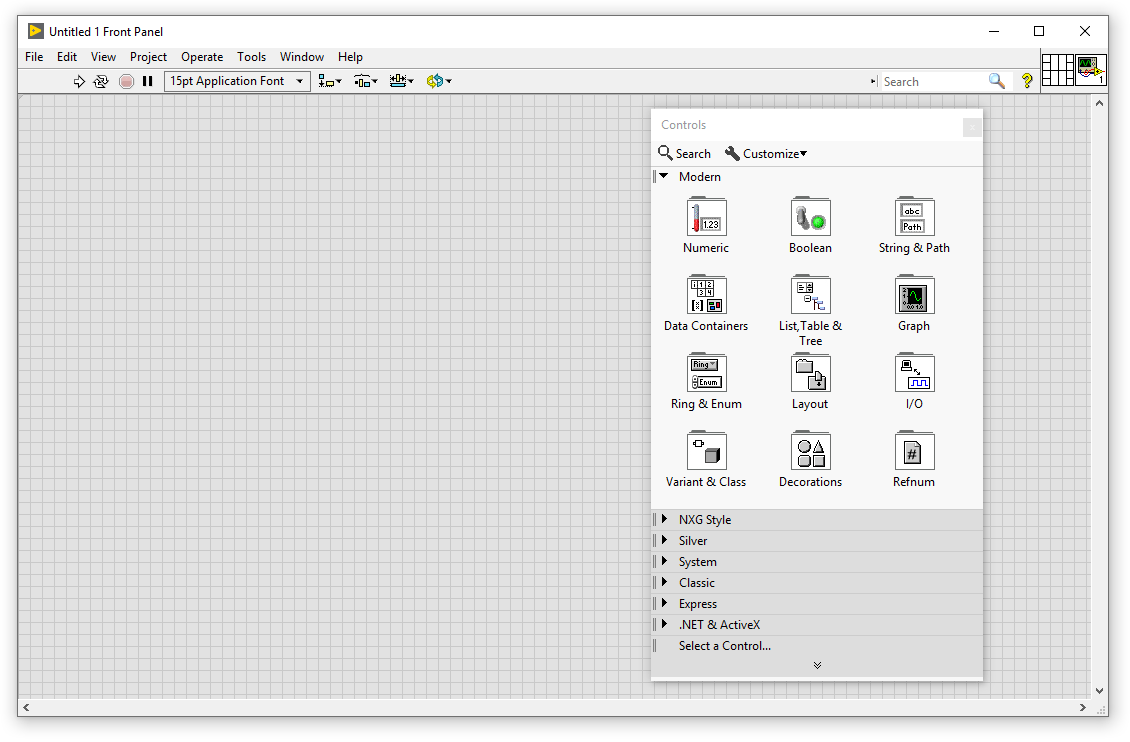Open the Distribute Objects dropdown
Image resolution: width=1130 pixels, height=742 pixels.
[x=365, y=81]
